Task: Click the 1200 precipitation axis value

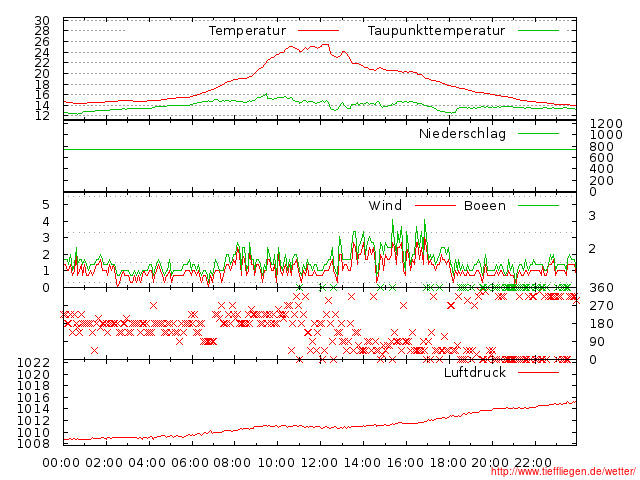Action: pyautogui.click(x=606, y=124)
